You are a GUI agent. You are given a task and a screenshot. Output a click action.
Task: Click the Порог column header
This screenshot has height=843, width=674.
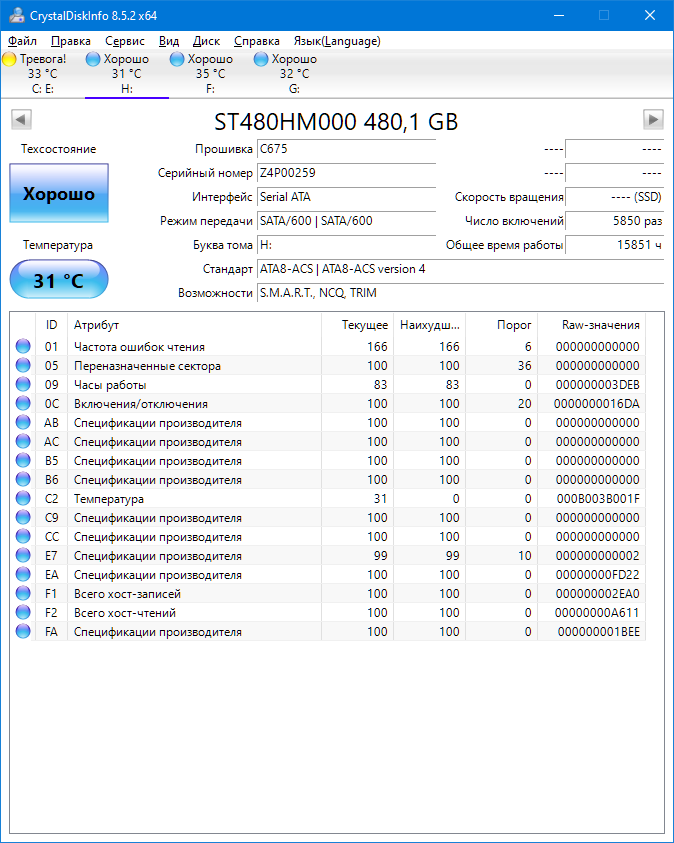tap(501, 325)
